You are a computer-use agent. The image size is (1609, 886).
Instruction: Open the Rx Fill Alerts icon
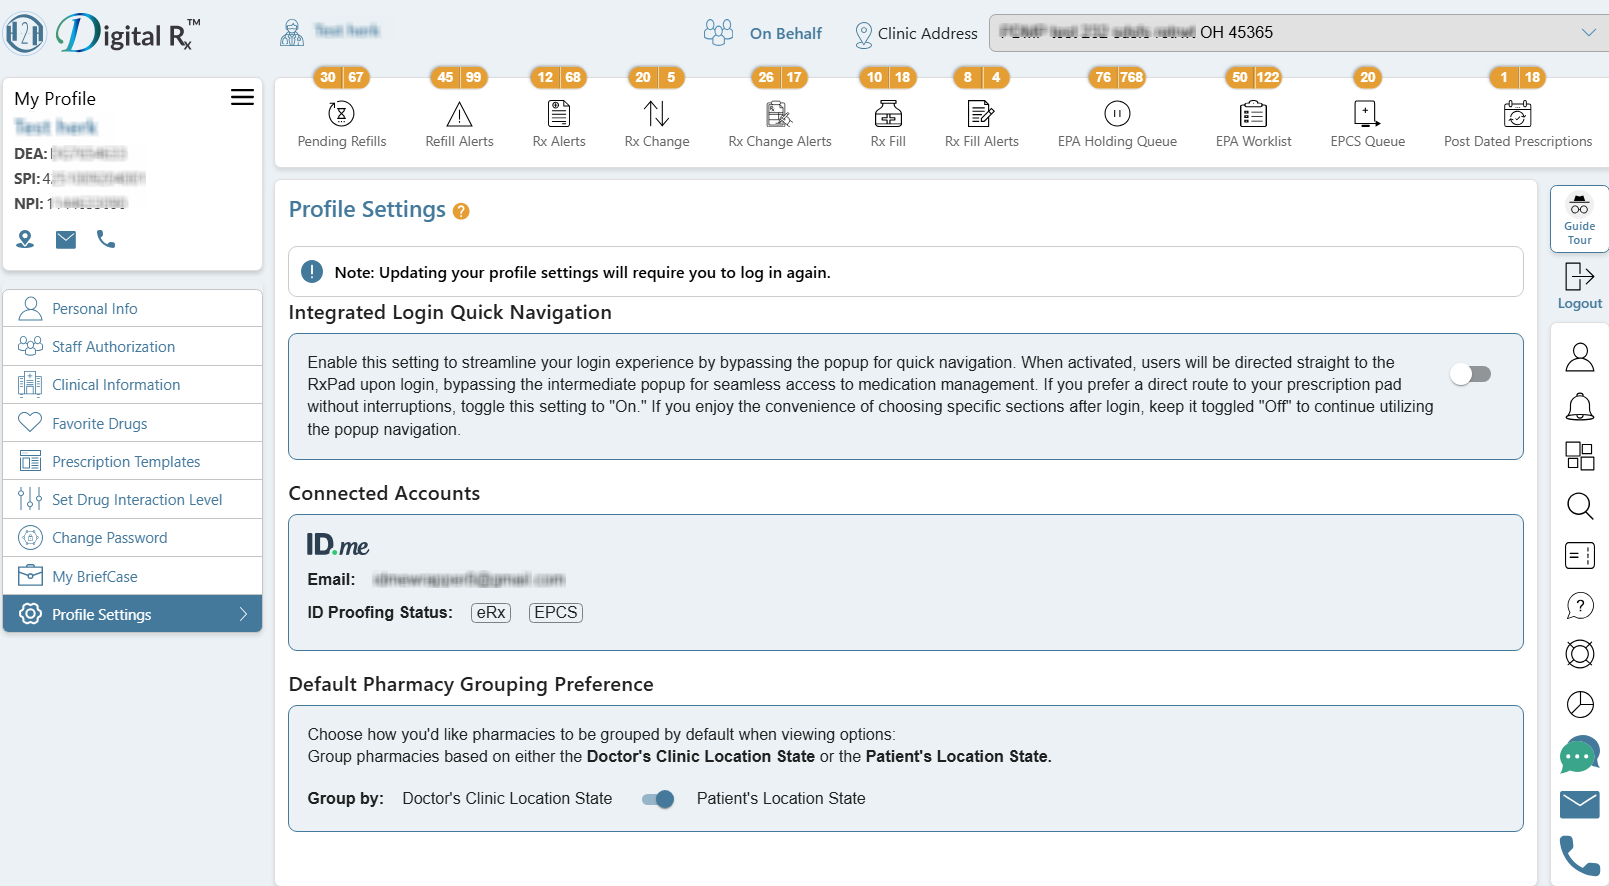click(x=981, y=114)
